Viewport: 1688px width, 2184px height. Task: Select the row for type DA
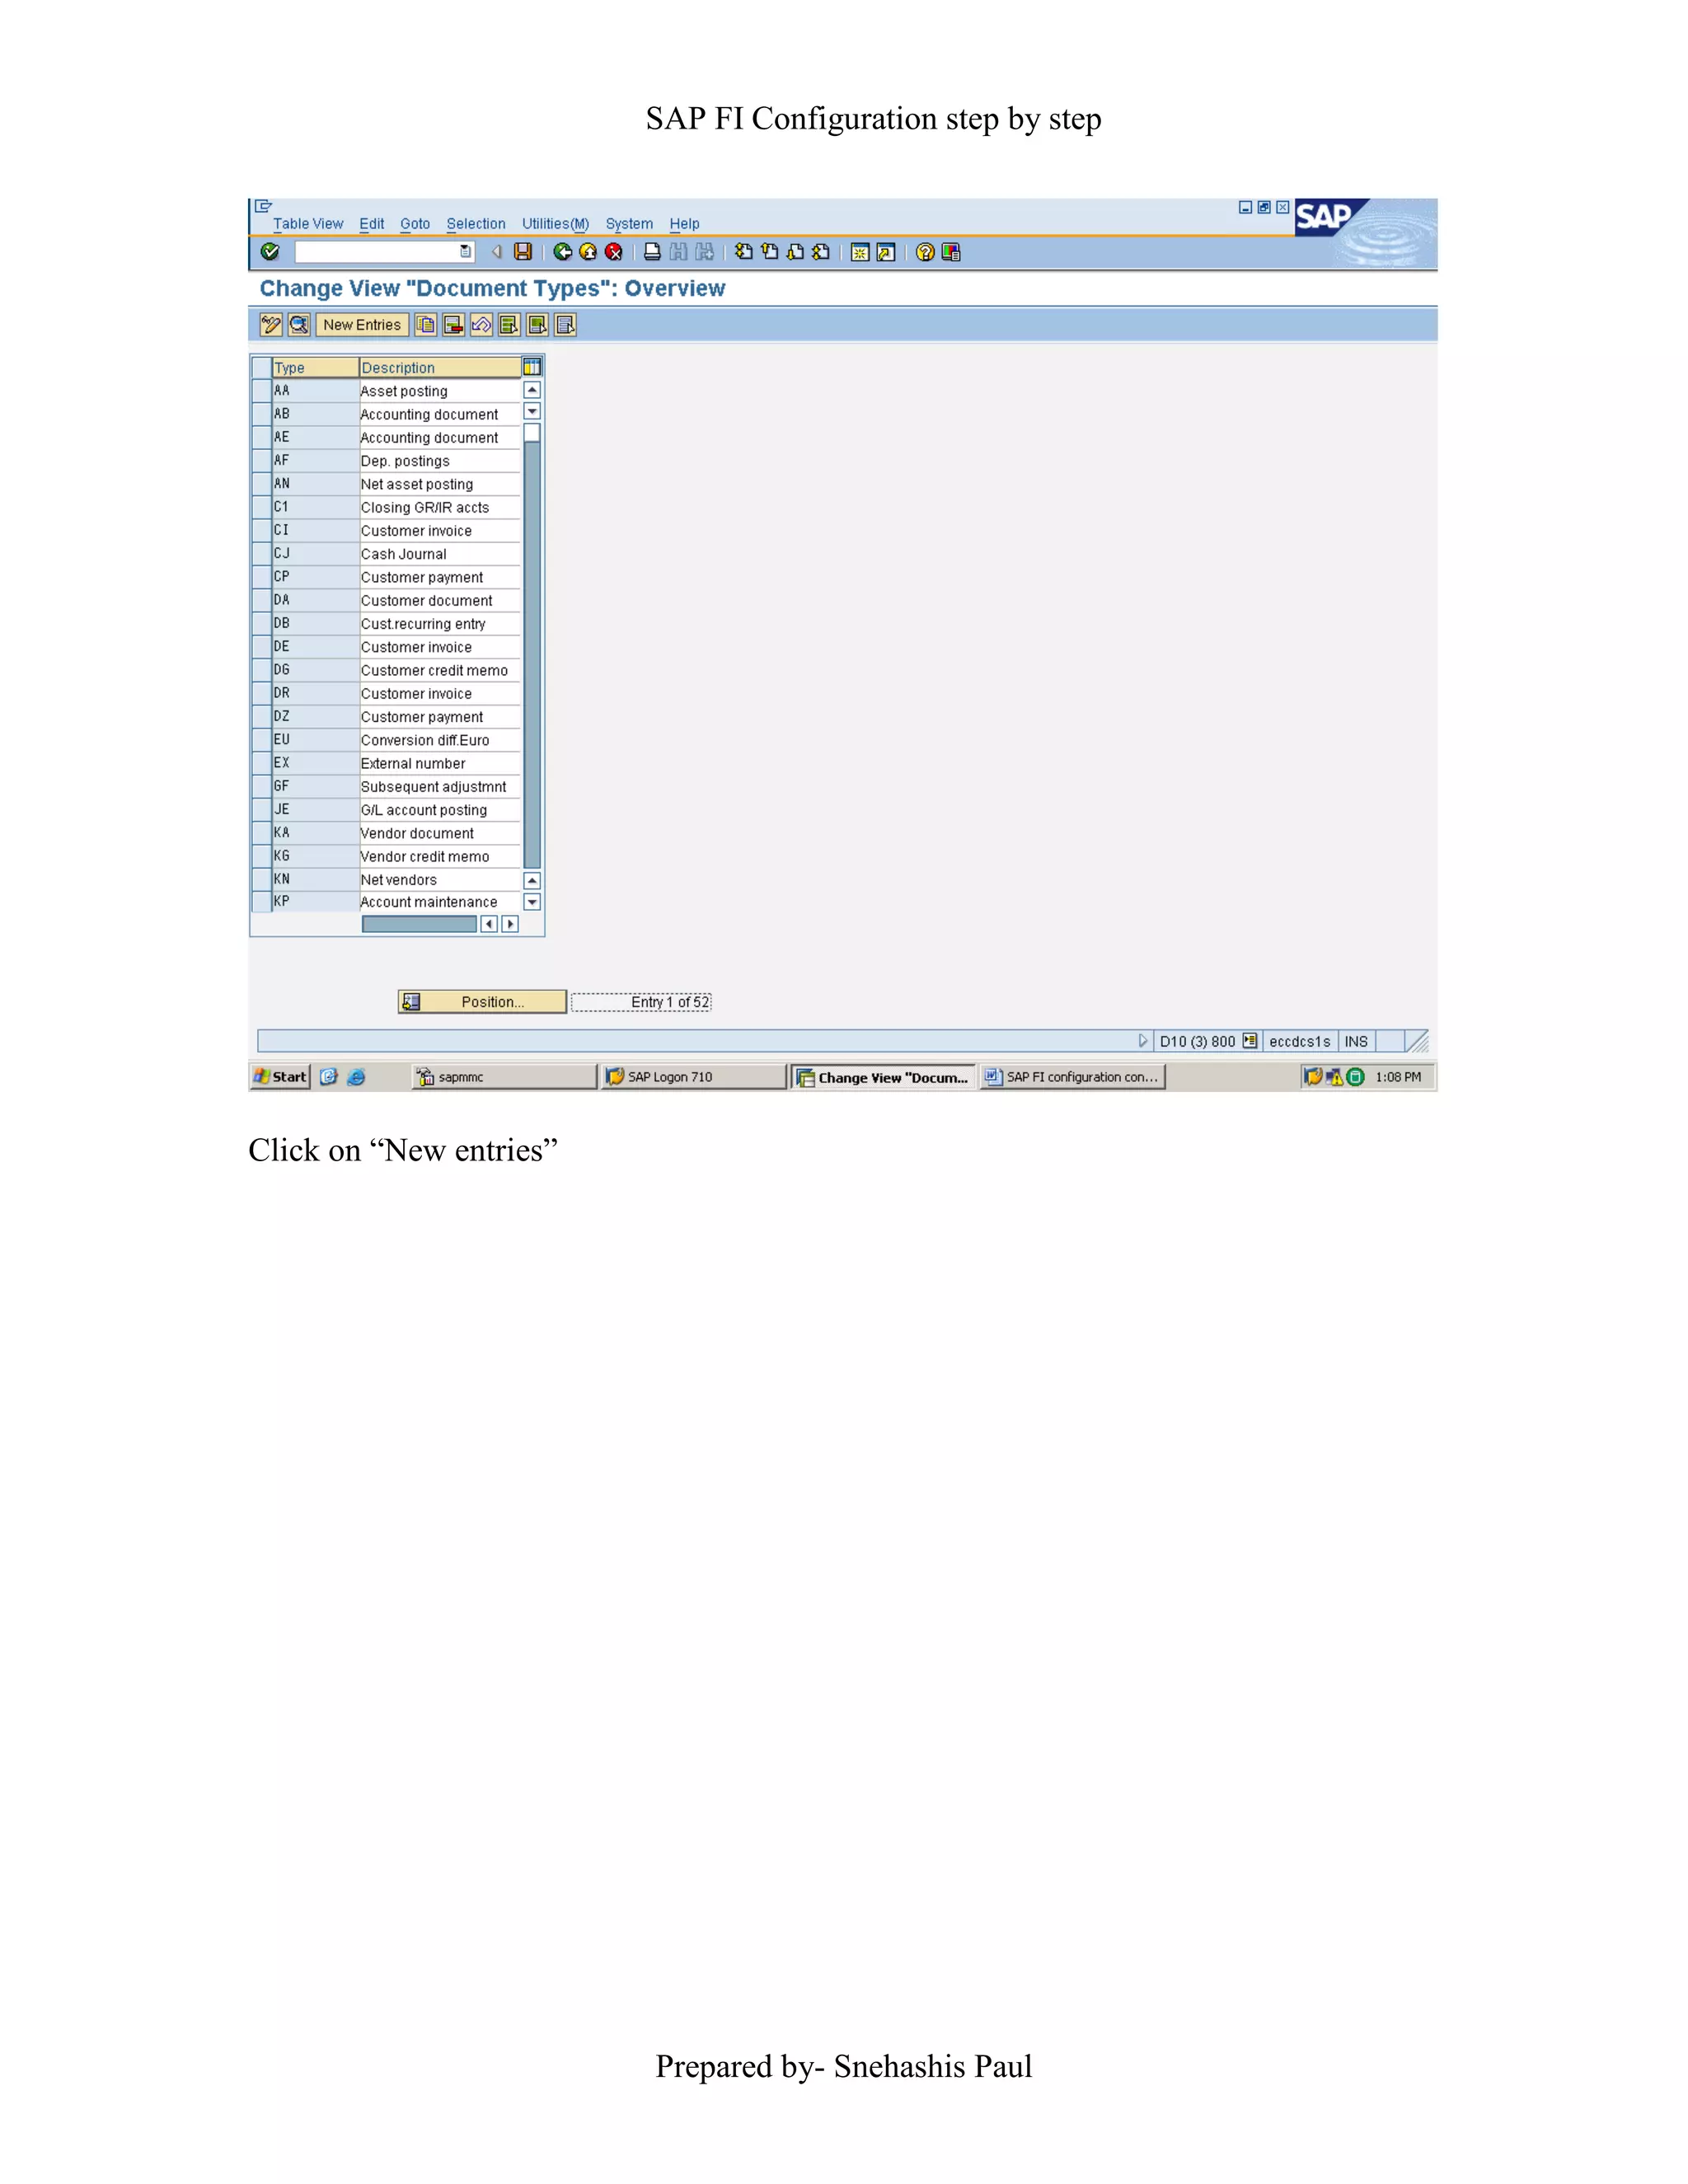pos(262,600)
